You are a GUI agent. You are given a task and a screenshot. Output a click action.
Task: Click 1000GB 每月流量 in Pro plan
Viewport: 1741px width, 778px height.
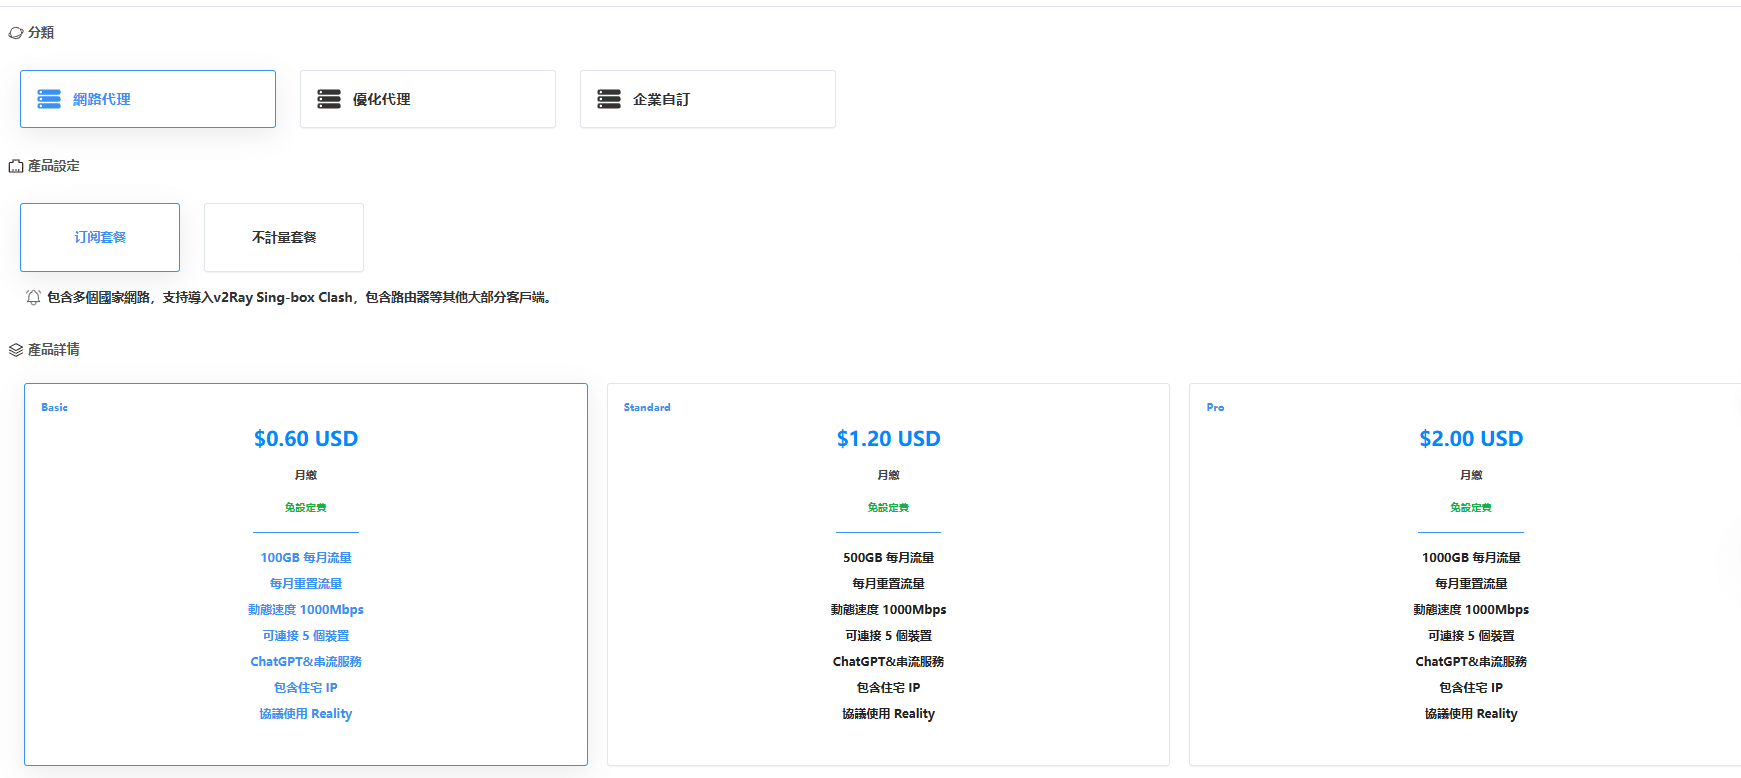(x=1470, y=558)
